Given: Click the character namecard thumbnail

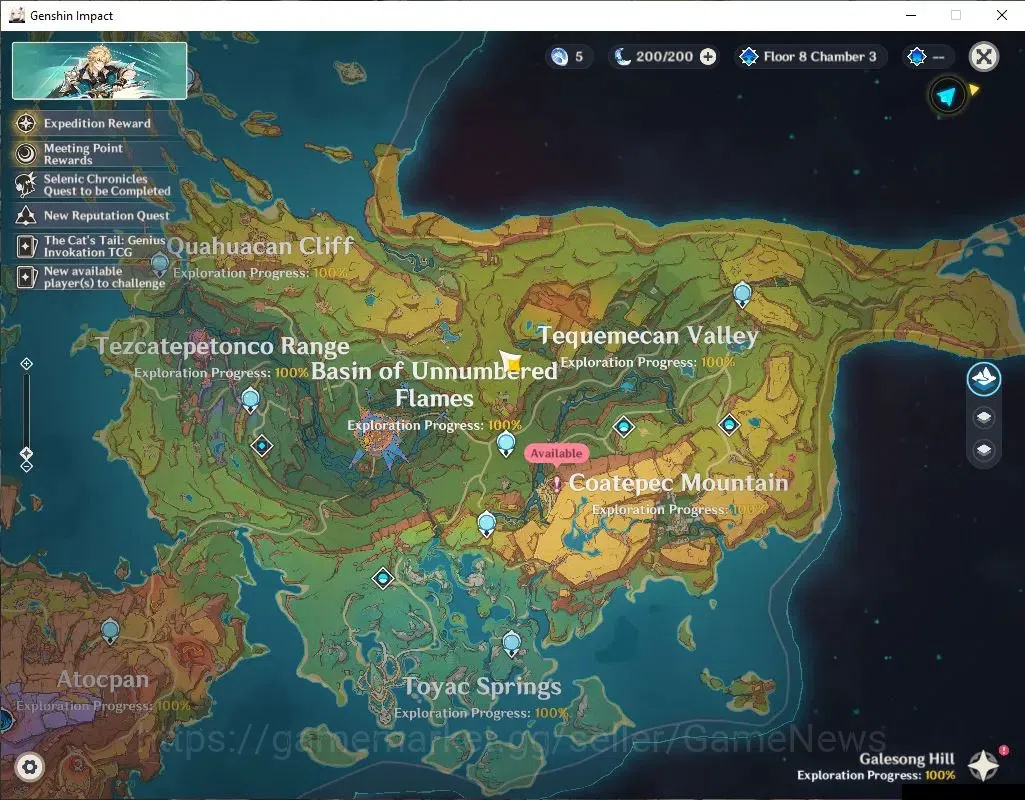Looking at the screenshot, I should click(99, 71).
